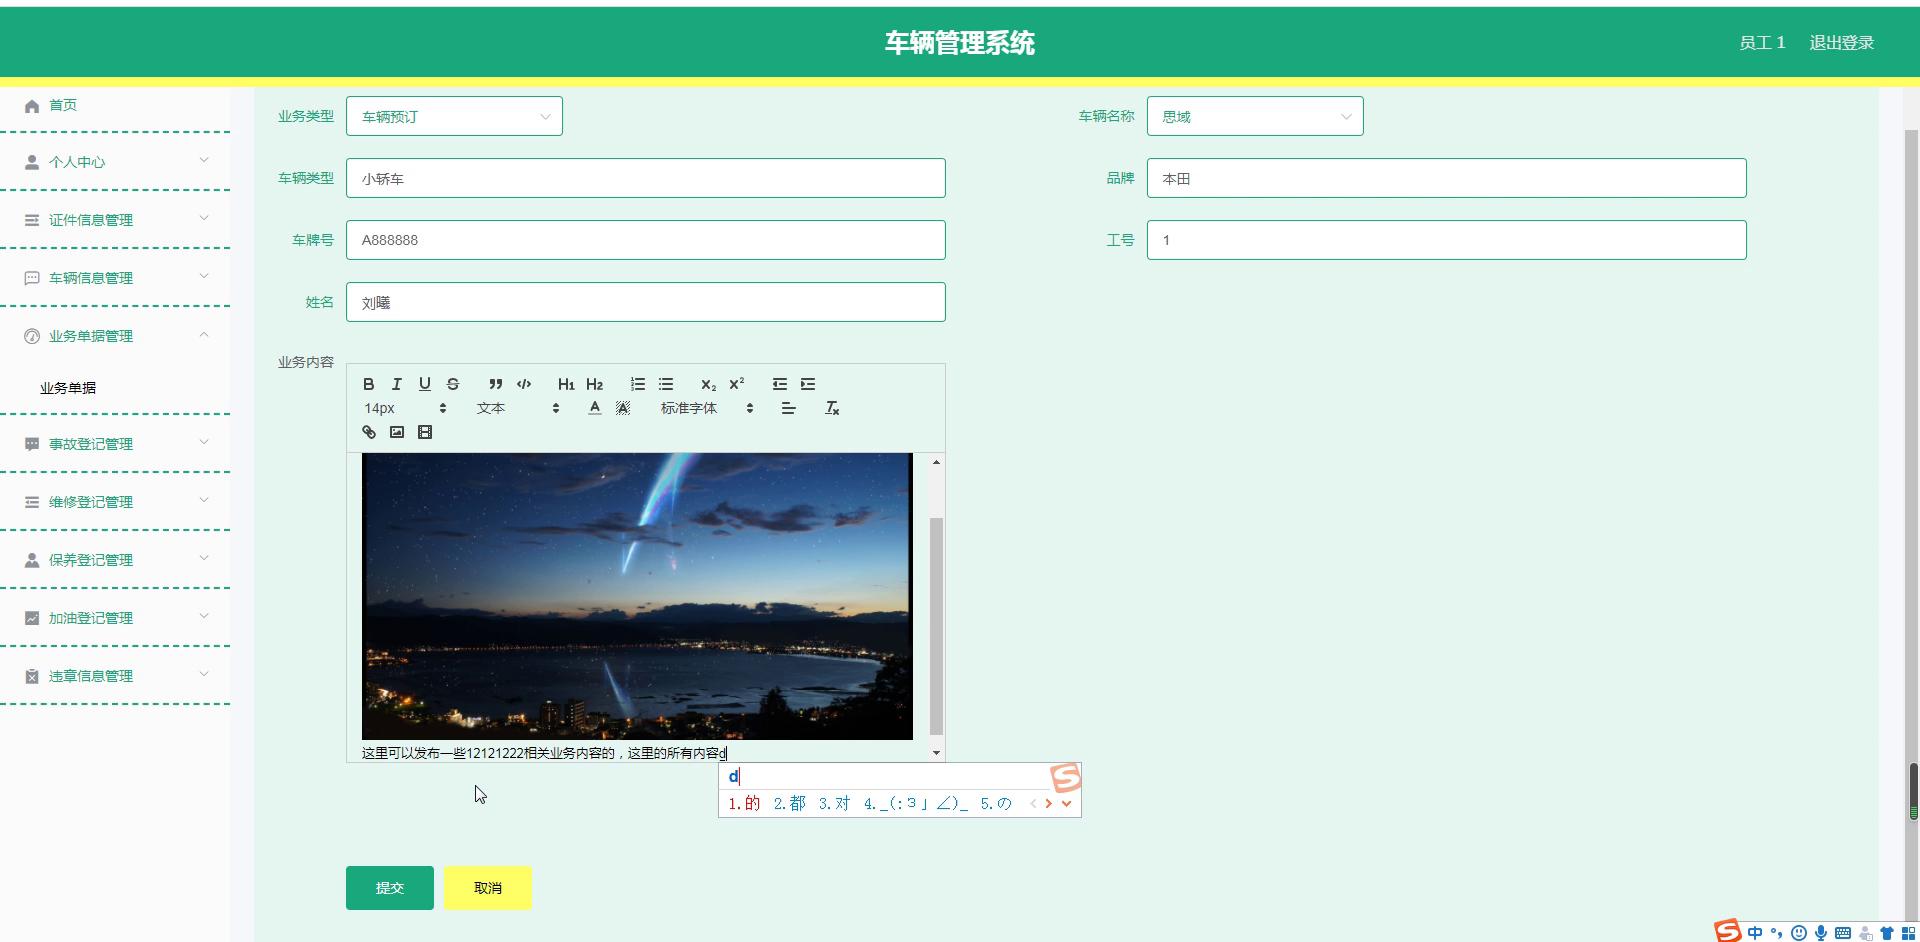This screenshot has width=1920, height=942.
Task: Choose IME candidate 2 都
Action: (x=790, y=803)
